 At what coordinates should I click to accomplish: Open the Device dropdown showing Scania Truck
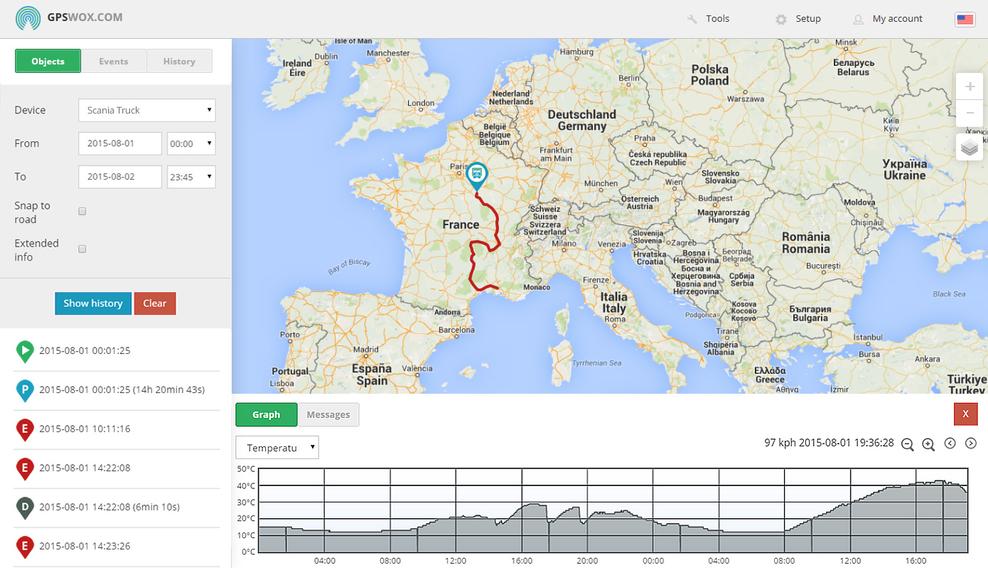click(147, 110)
